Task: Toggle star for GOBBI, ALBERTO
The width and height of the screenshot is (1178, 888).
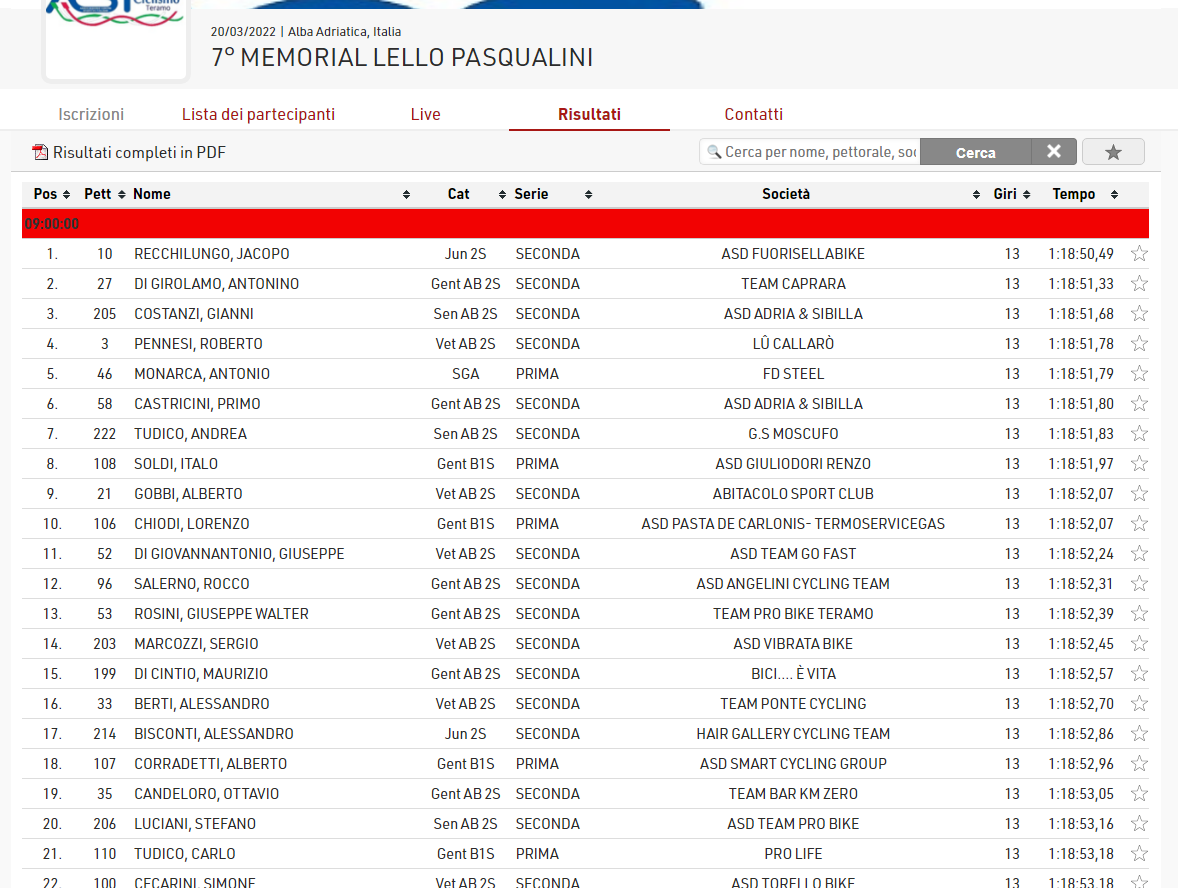Action: [1139, 494]
